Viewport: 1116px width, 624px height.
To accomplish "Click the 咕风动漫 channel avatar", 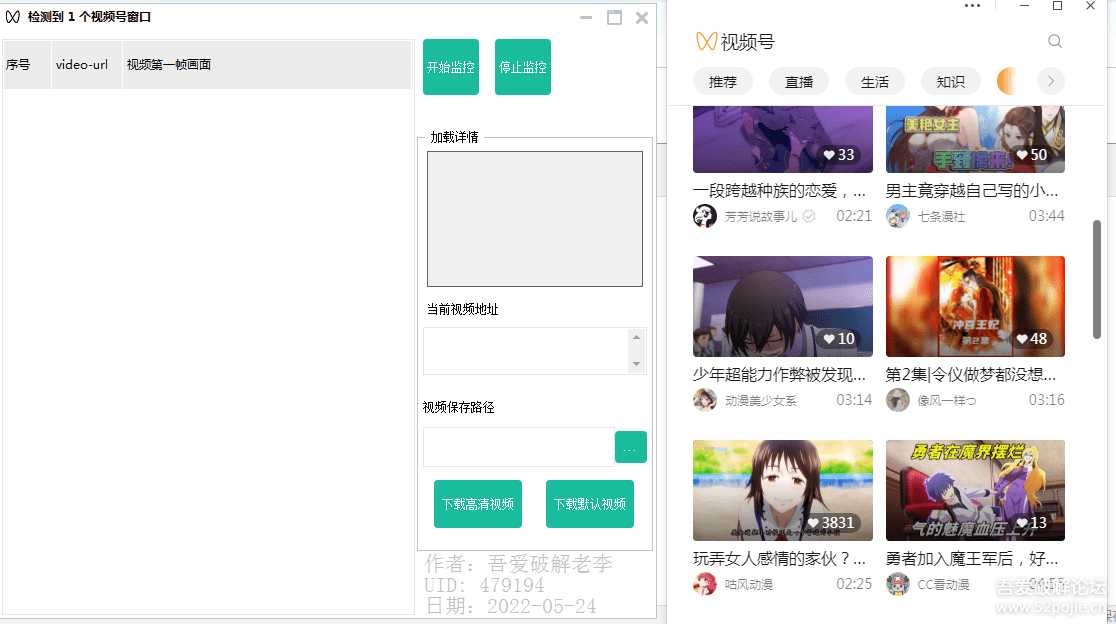I will click(x=705, y=584).
